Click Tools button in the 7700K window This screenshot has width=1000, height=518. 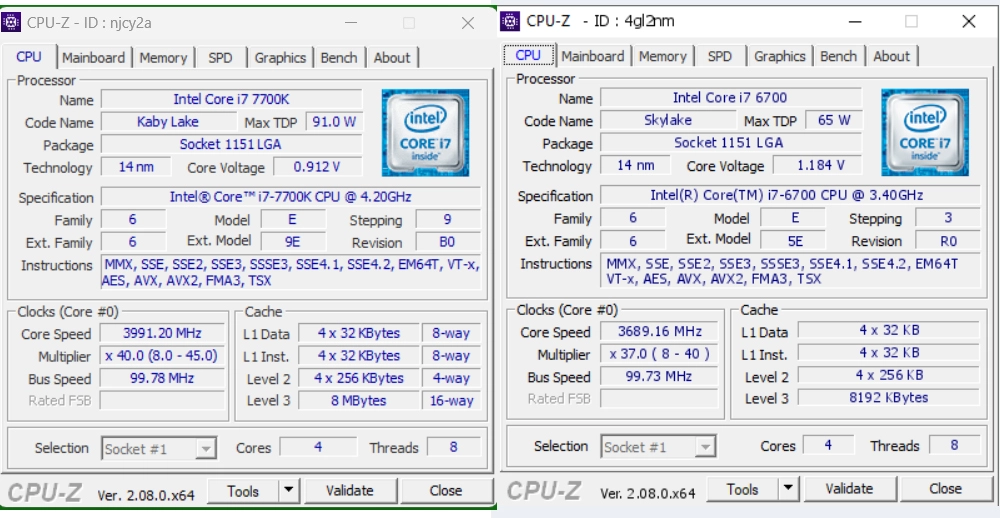[x=243, y=491]
